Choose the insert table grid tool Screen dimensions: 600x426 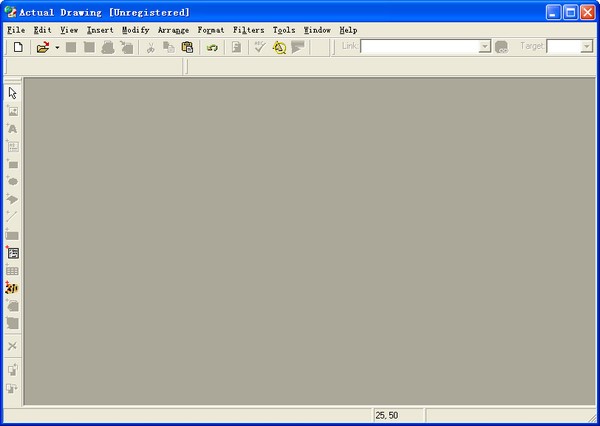[x=12, y=271]
